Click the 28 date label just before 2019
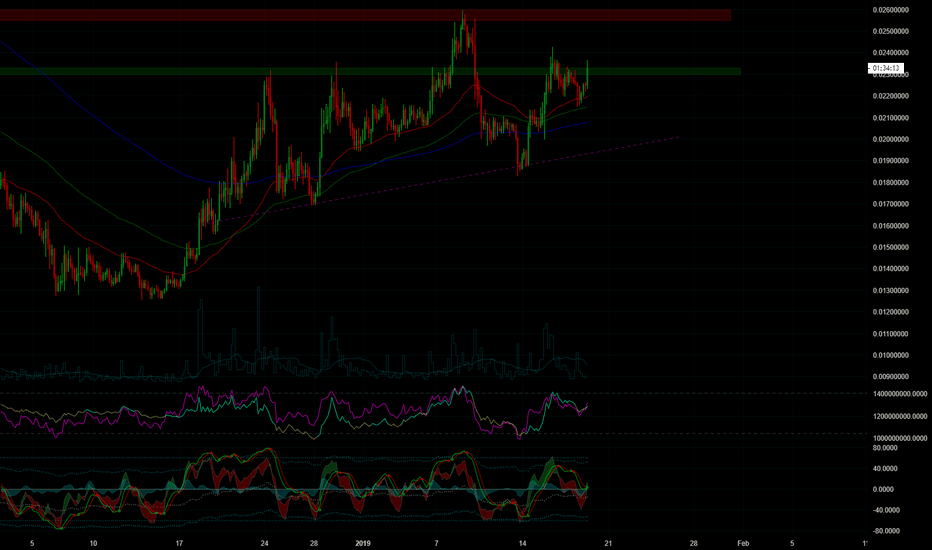The height and width of the screenshot is (550, 932). (314, 543)
